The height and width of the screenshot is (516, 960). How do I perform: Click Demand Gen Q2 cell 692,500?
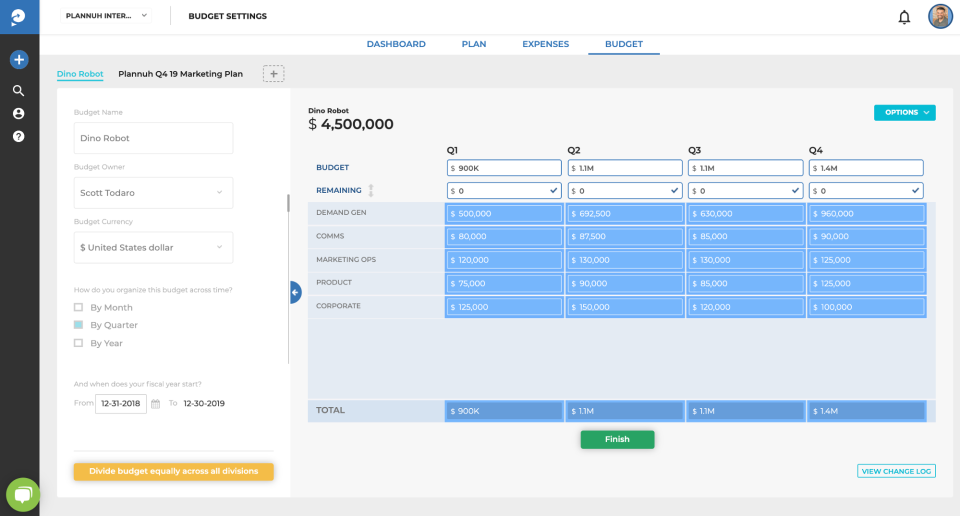pyautogui.click(x=624, y=214)
